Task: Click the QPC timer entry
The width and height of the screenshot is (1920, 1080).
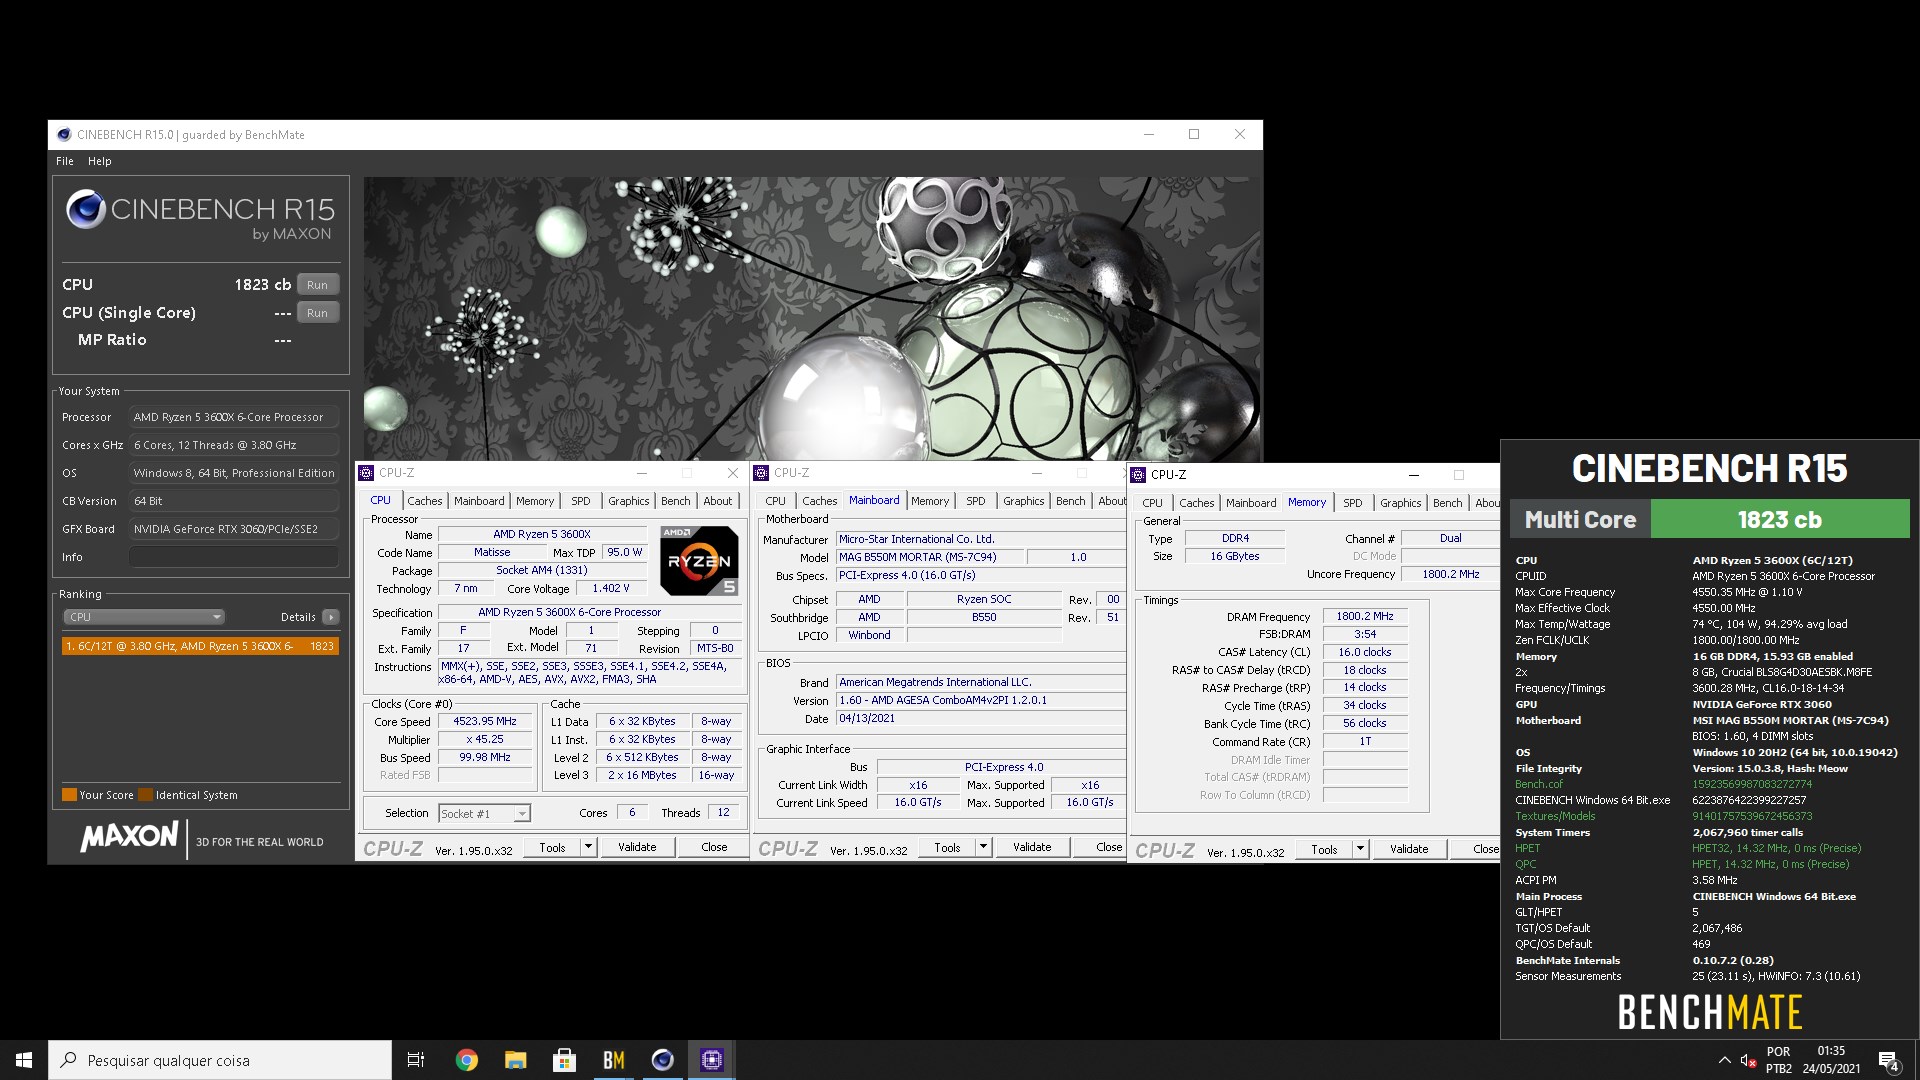Action: (x=1525, y=864)
